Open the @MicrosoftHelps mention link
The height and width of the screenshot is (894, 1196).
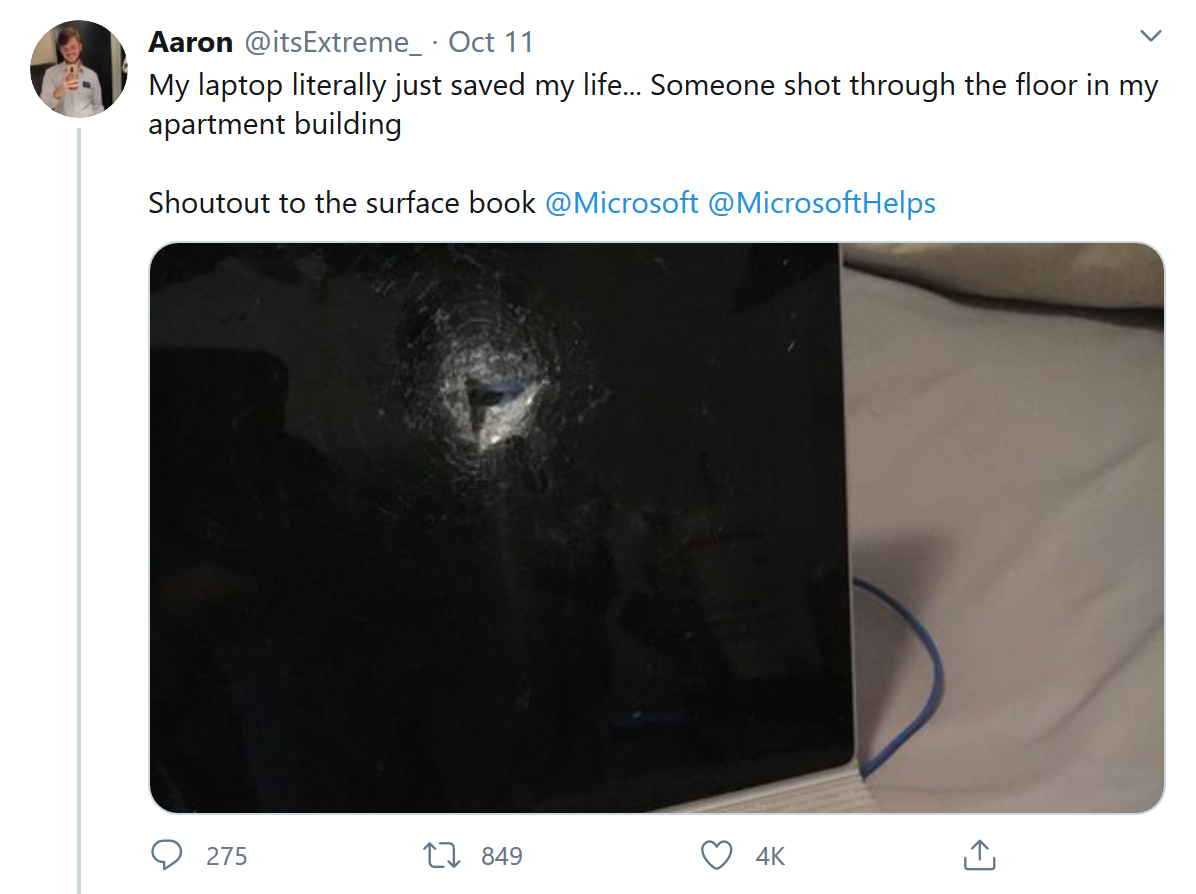click(821, 203)
